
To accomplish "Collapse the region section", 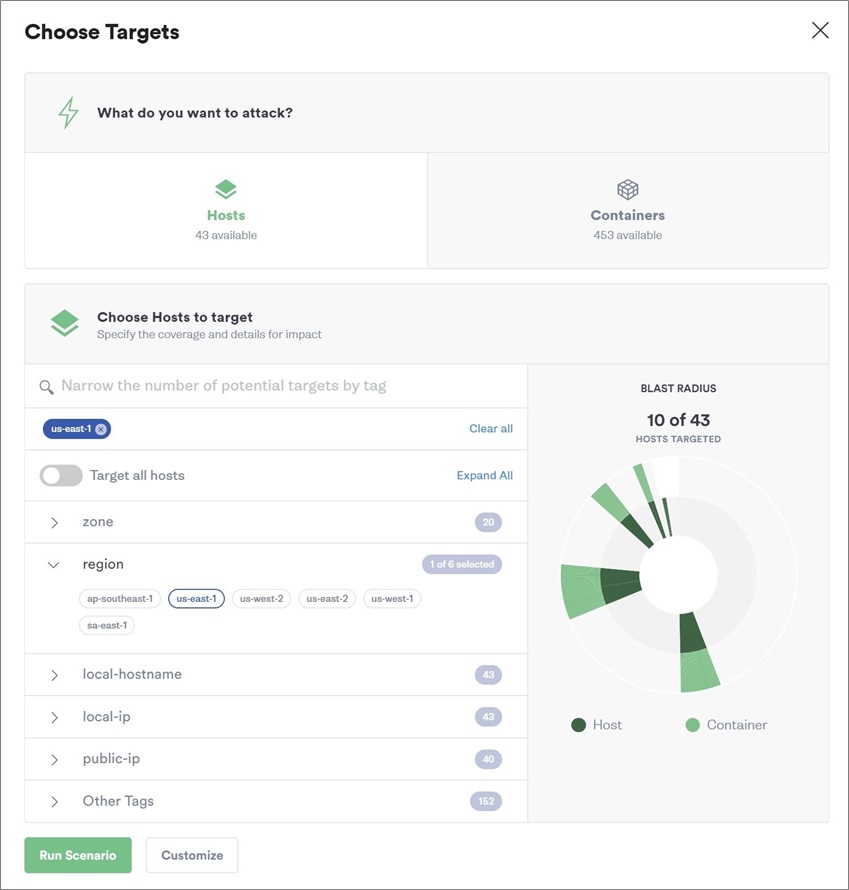I will click(x=53, y=565).
